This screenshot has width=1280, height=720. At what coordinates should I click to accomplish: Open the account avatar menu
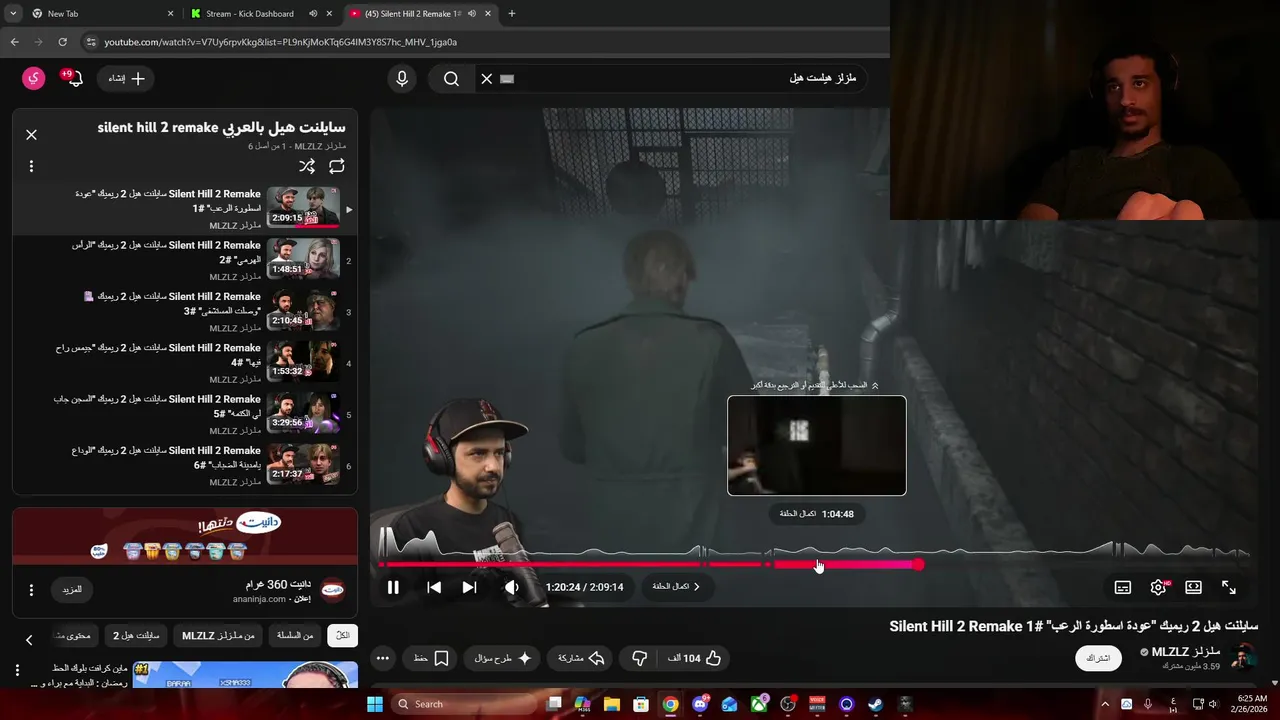[34, 78]
